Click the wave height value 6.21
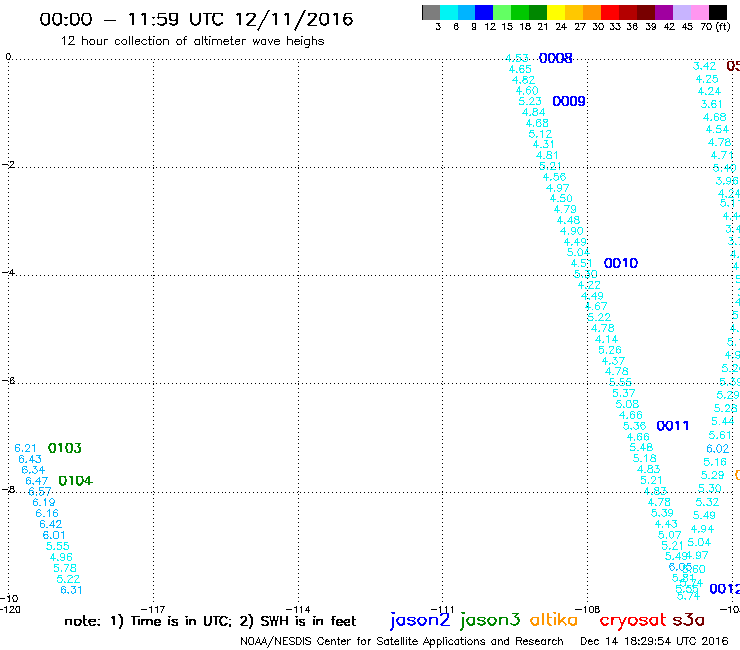The height and width of the screenshot is (650, 740). [25, 448]
